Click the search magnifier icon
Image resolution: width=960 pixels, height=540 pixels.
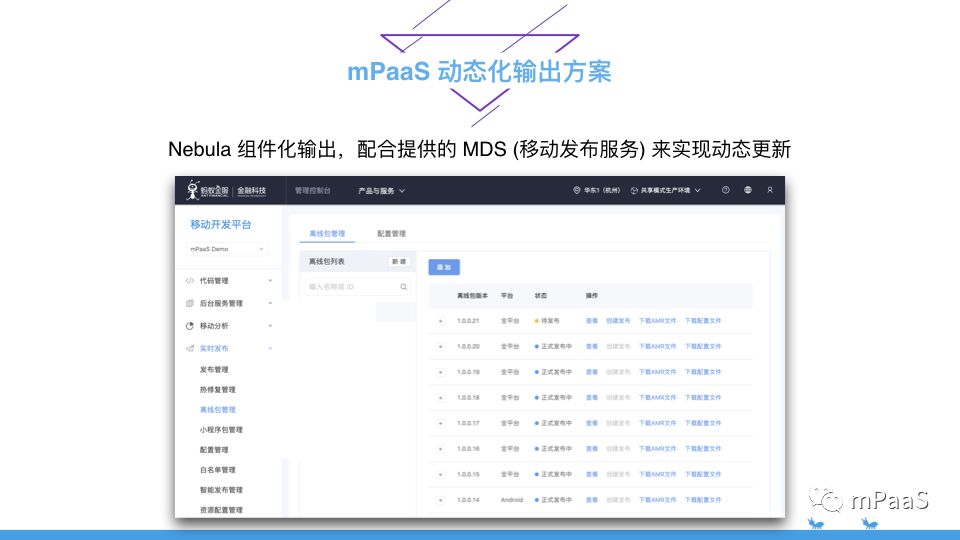tap(403, 287)
